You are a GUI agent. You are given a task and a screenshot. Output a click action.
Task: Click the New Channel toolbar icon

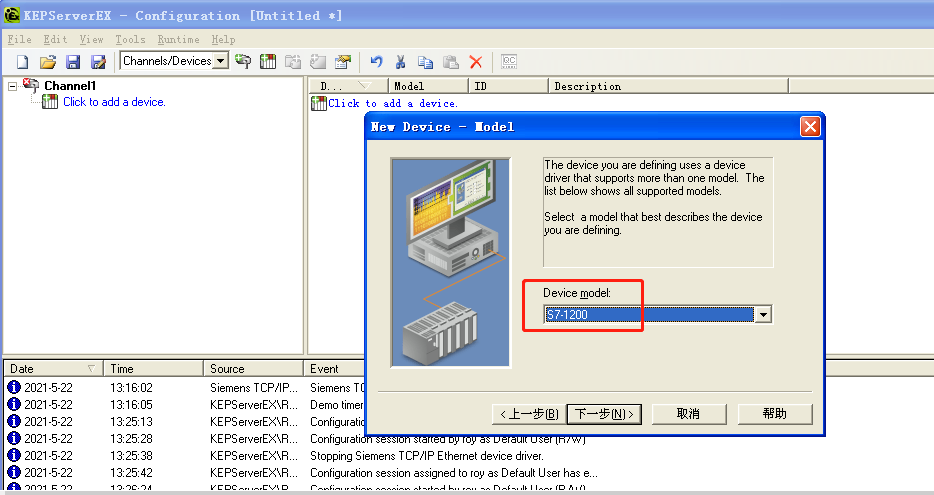tap(243, 62)
